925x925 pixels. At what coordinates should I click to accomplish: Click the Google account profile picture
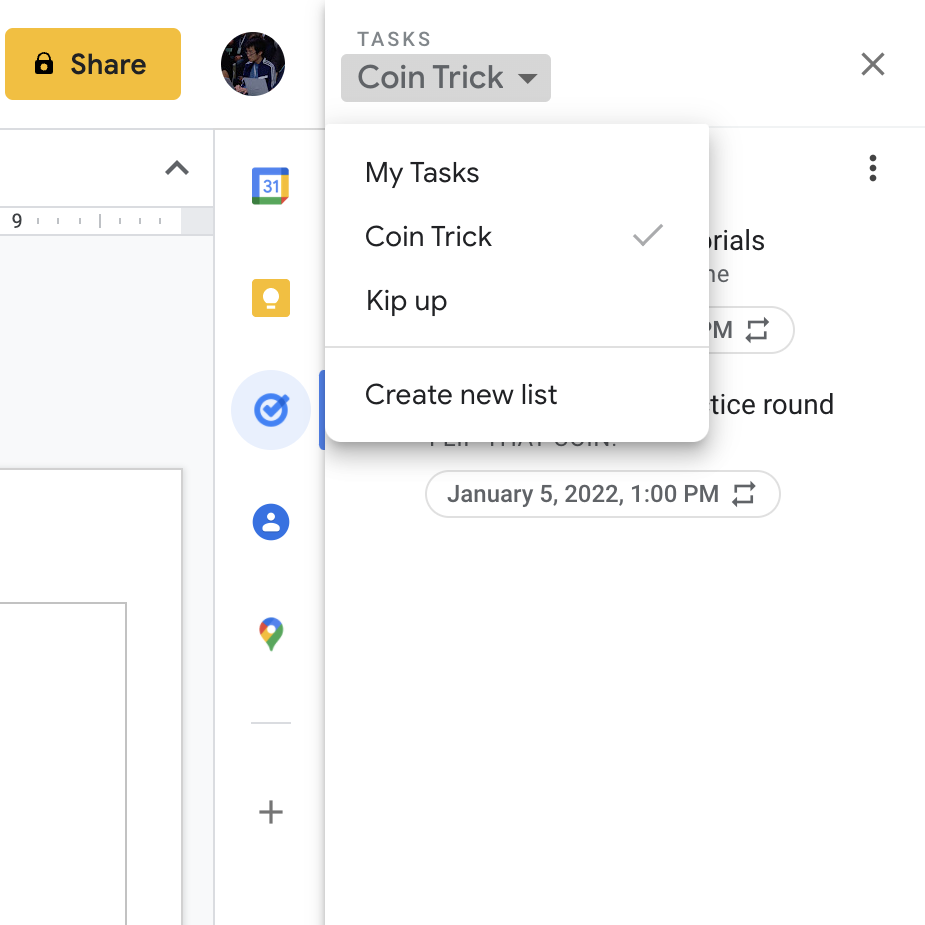(253, 64)
